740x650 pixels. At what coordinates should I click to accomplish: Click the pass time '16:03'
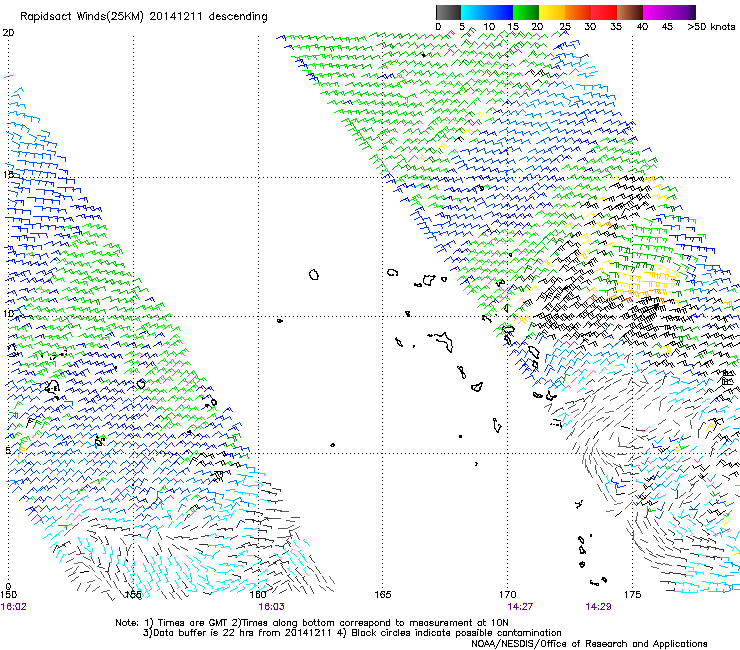coord(272,607)
